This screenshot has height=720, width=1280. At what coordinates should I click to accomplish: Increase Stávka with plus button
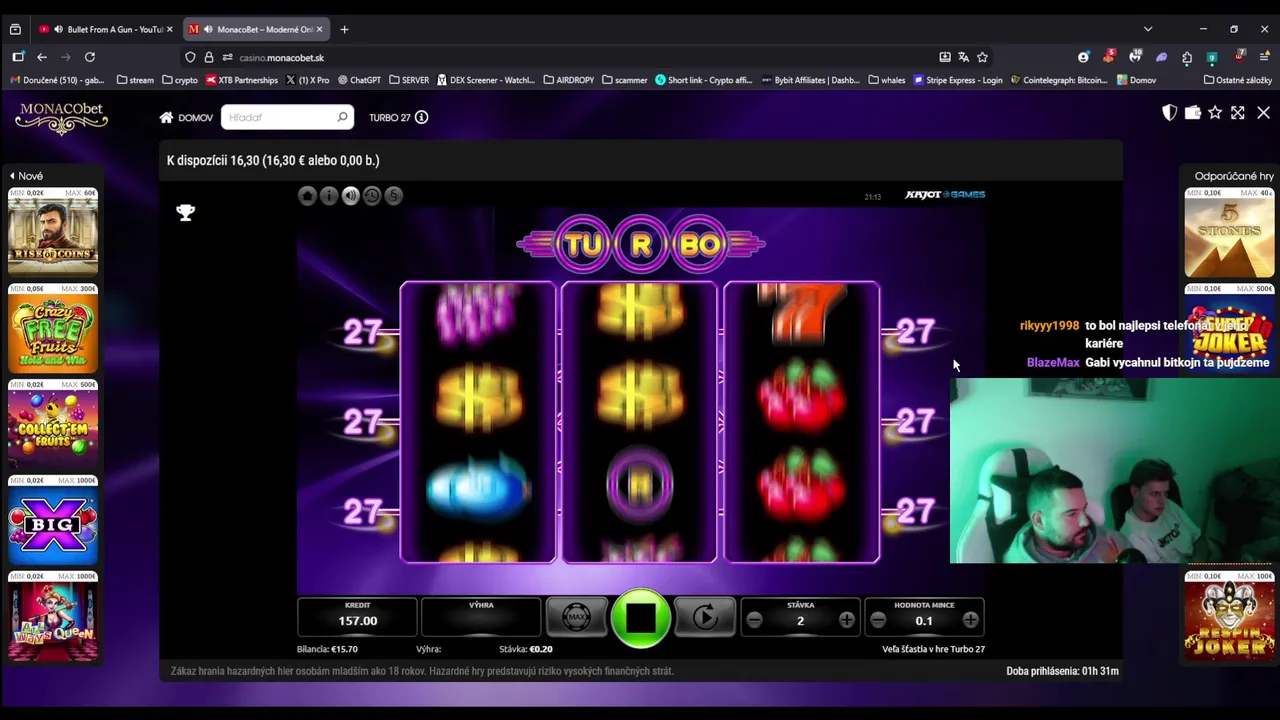point(847,621)
